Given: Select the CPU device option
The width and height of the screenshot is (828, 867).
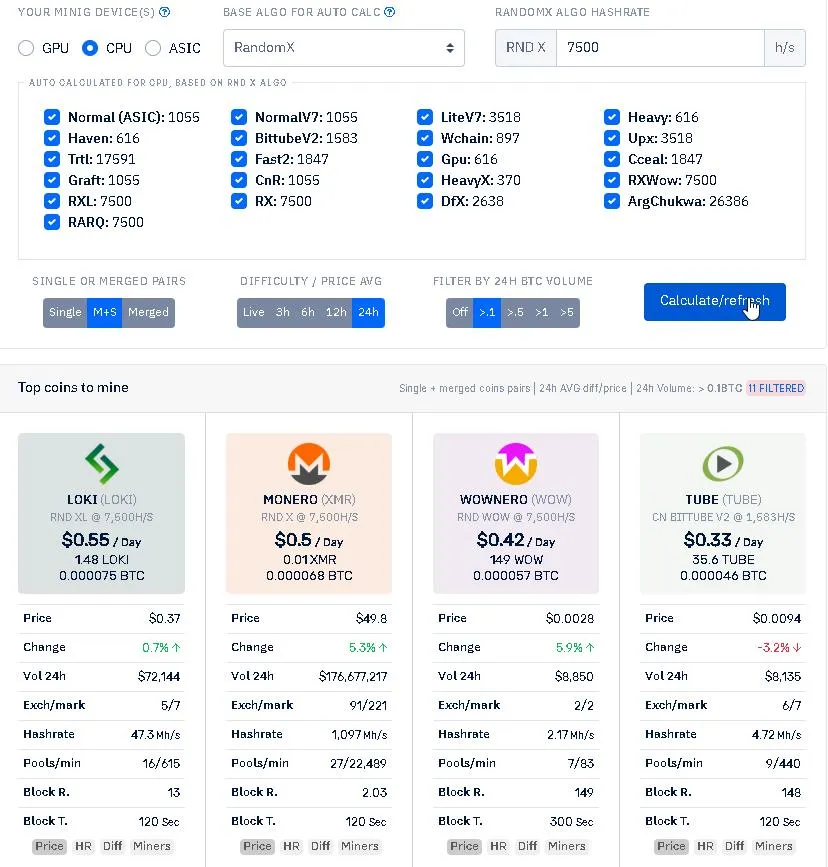Looking at the screenshot, I should coord(90,48).
